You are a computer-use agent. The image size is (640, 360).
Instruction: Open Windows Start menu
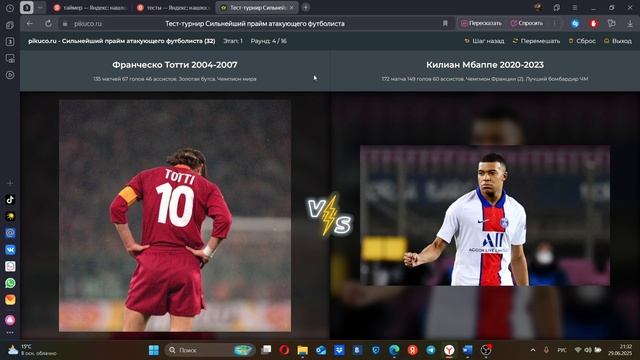point(154,350)
